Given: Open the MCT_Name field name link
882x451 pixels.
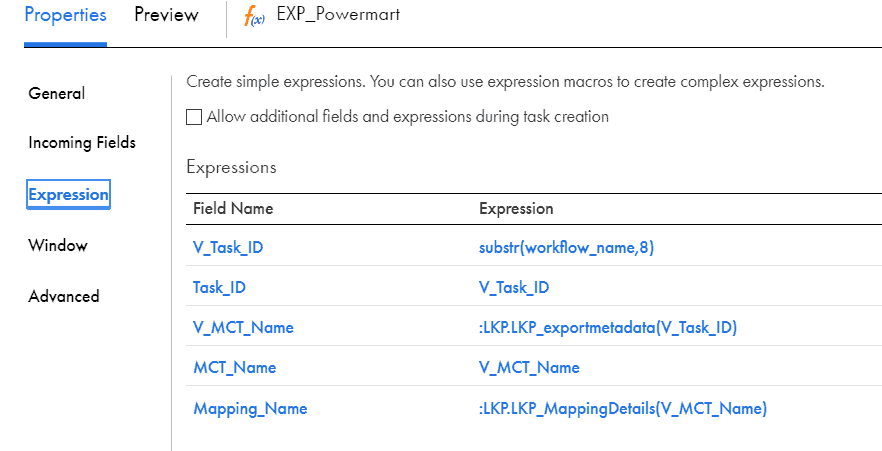Looking at the screenshot, I should (235, 368).
